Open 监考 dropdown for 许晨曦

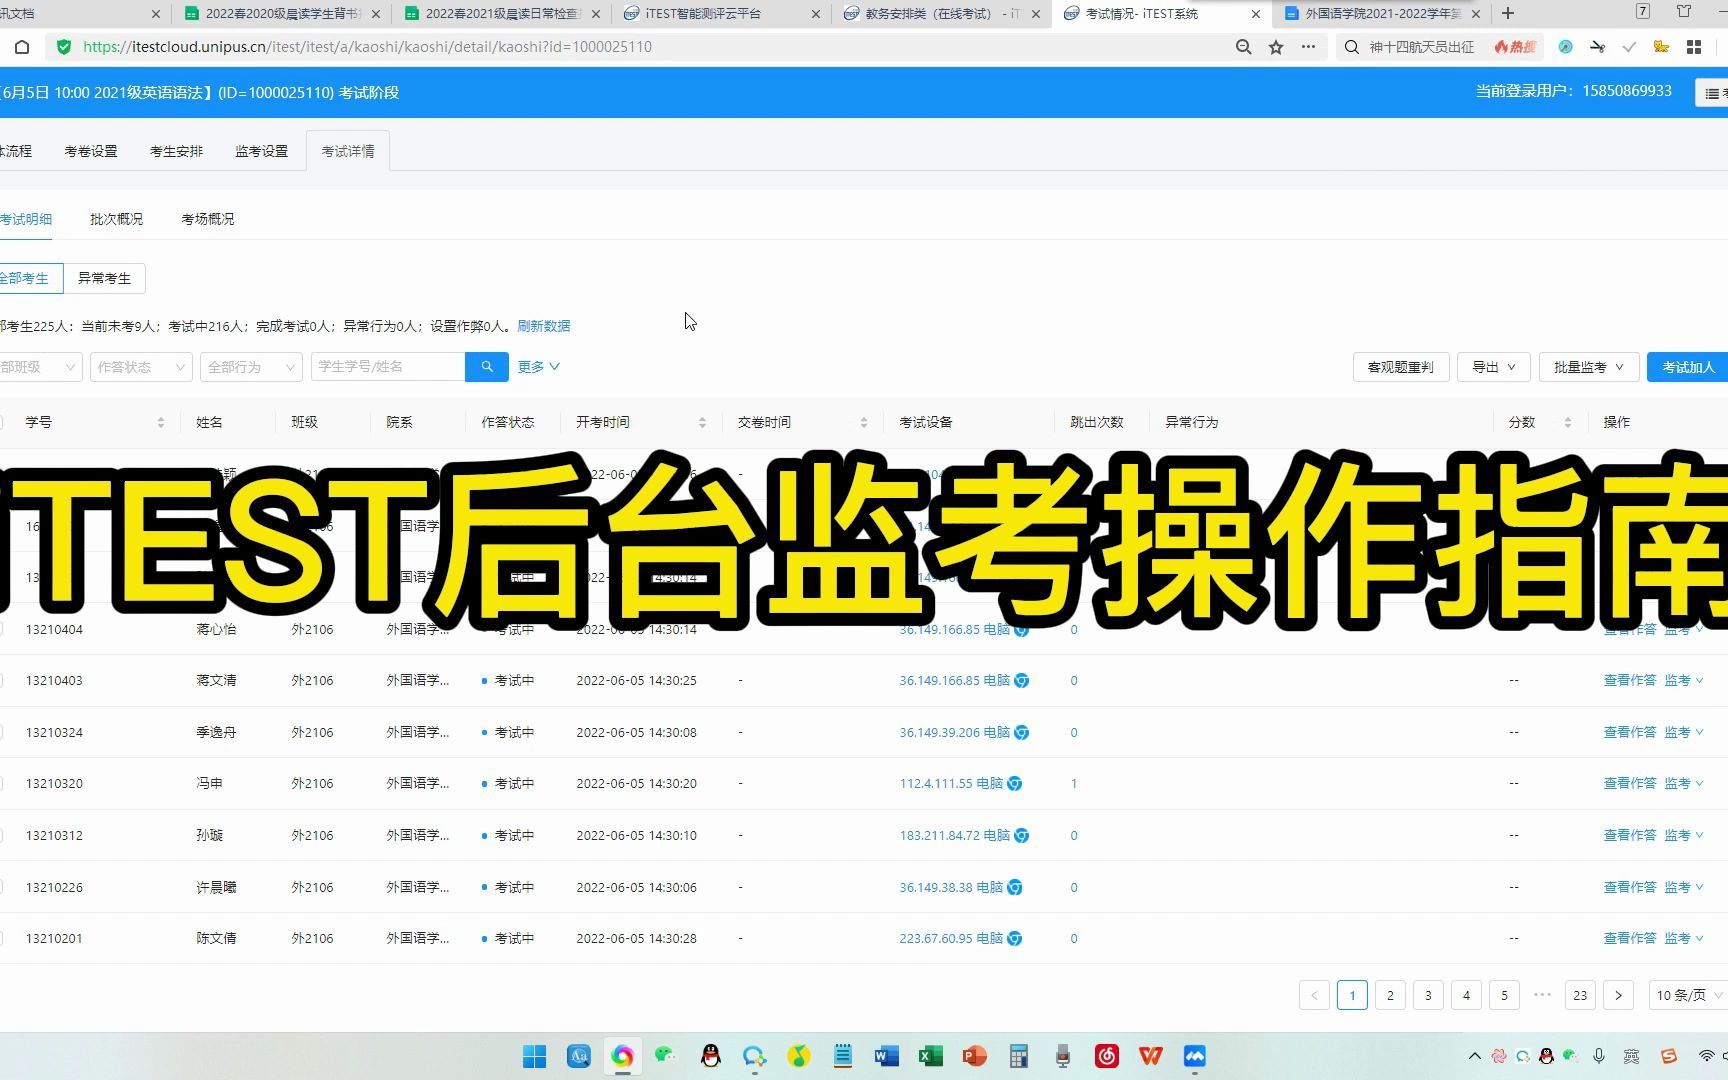(1684, 887)
